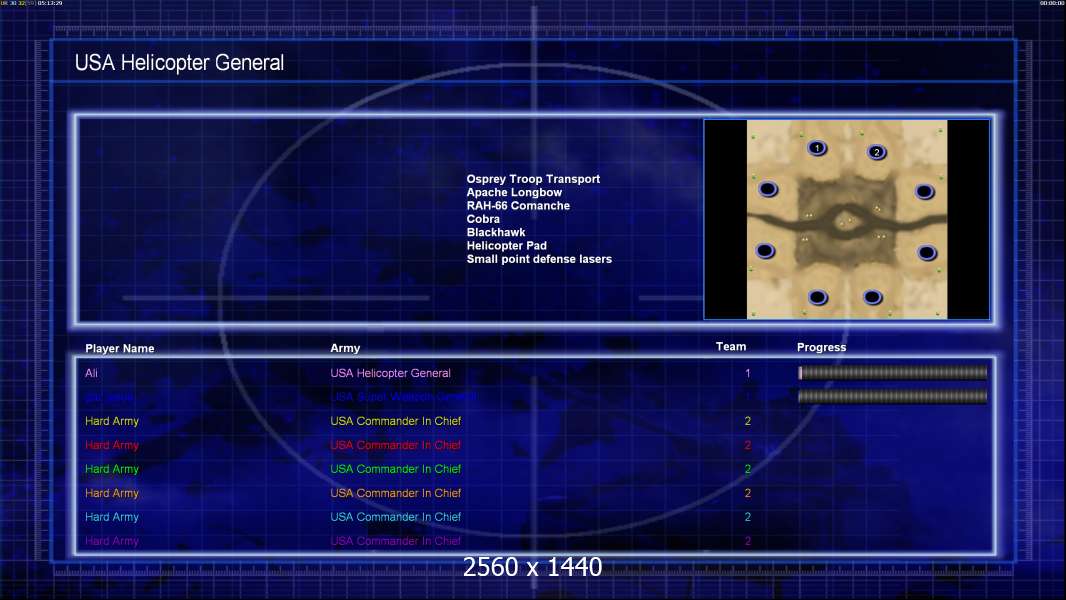
Task: Click purple 'USA Commander In Chief' army entry
Action: tap(396, 541)
